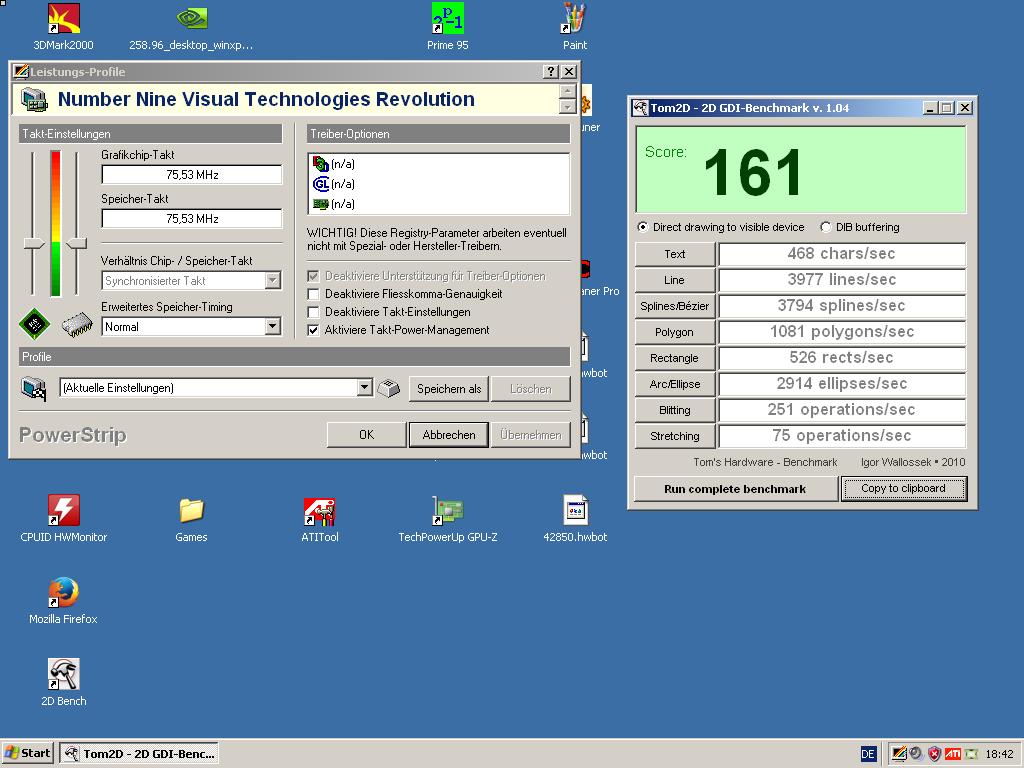Click the keyboard hotkey icon beside profile dropdown
1024x768 pixels.
[x=389, y=388]
